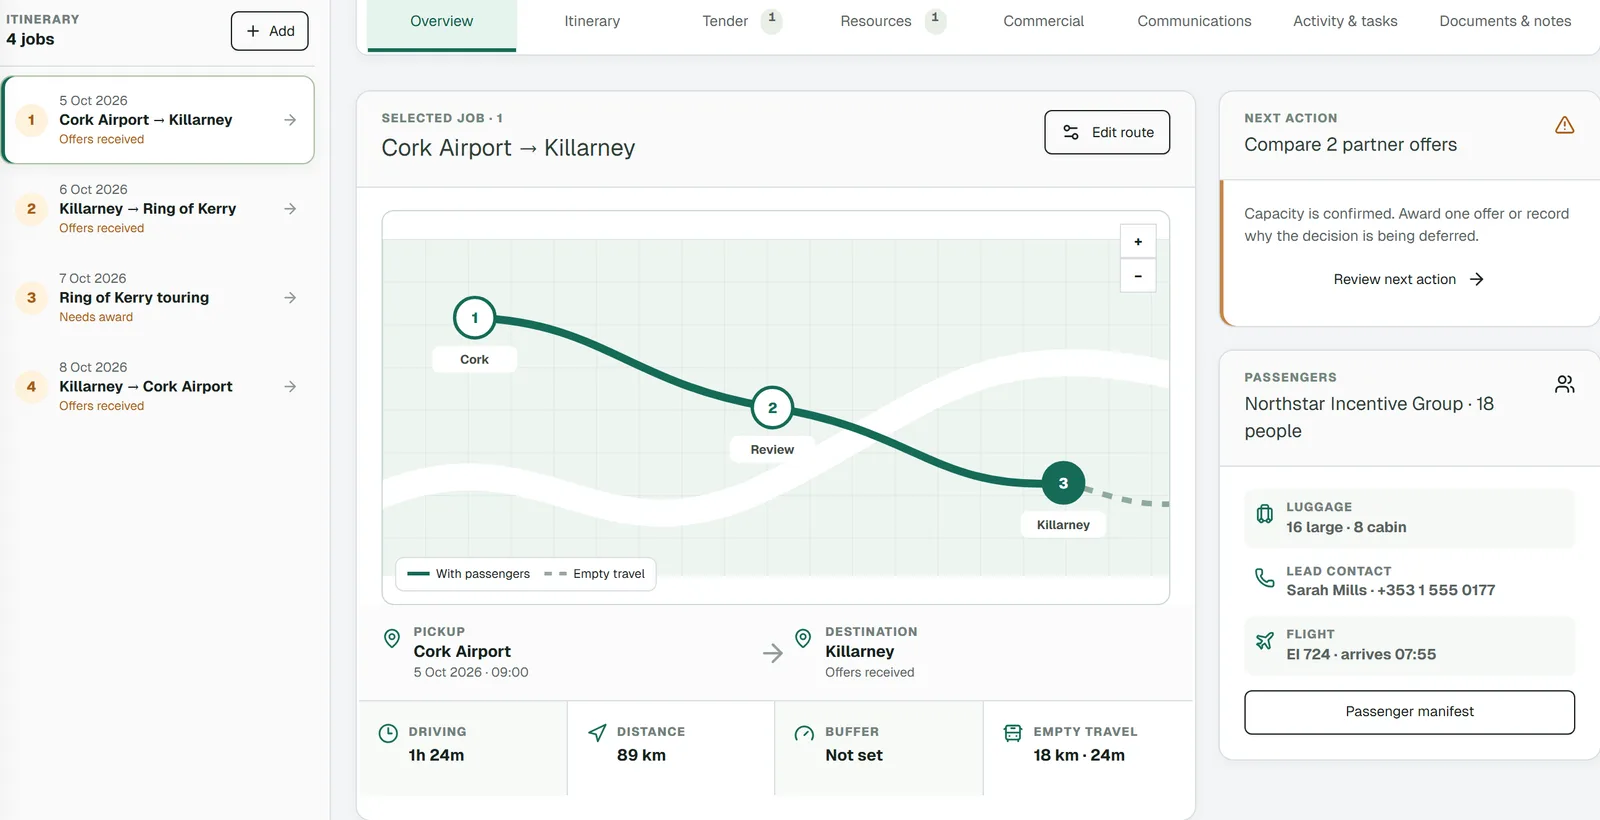Image resolution: width=1600 pixels, height=820 pixels.
Task: Open the Activity & tasks tab
Action: (1345, 21)
